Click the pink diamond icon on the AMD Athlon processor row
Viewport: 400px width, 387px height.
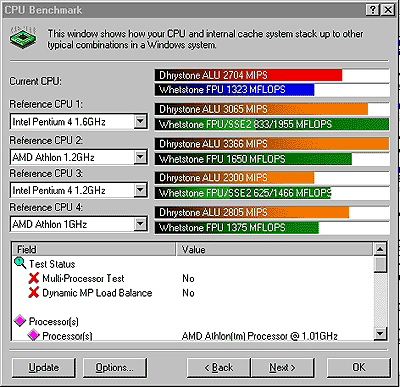[x=33, y=335]
